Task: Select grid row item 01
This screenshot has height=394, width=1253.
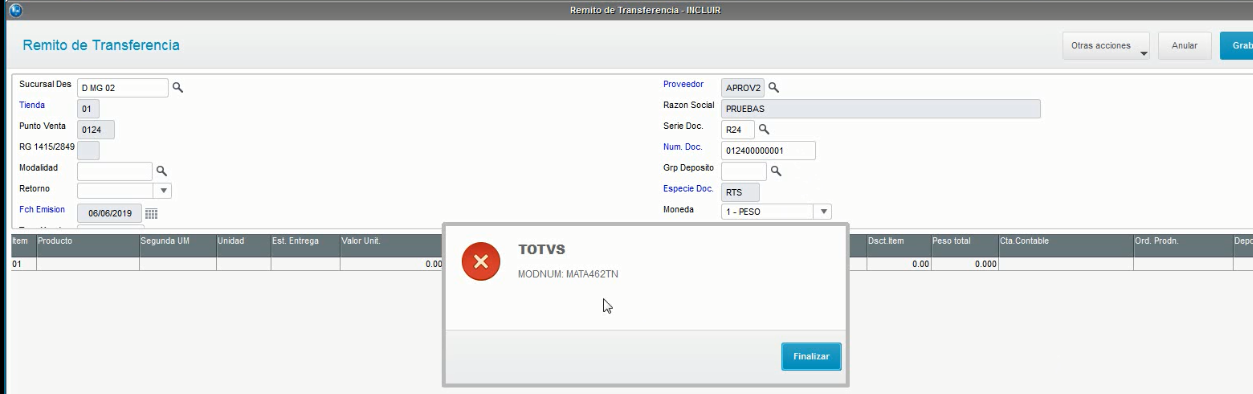Action: click(23, 264)
